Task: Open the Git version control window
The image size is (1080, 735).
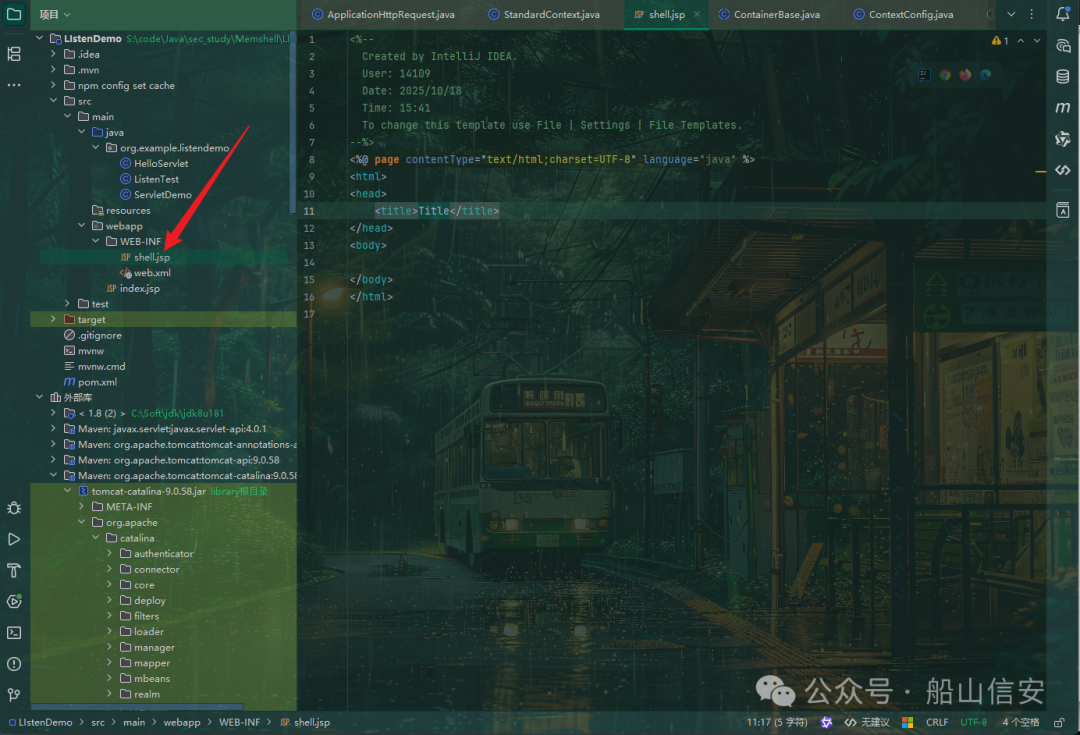Action: pyautogui.click(x=14, y=694)
